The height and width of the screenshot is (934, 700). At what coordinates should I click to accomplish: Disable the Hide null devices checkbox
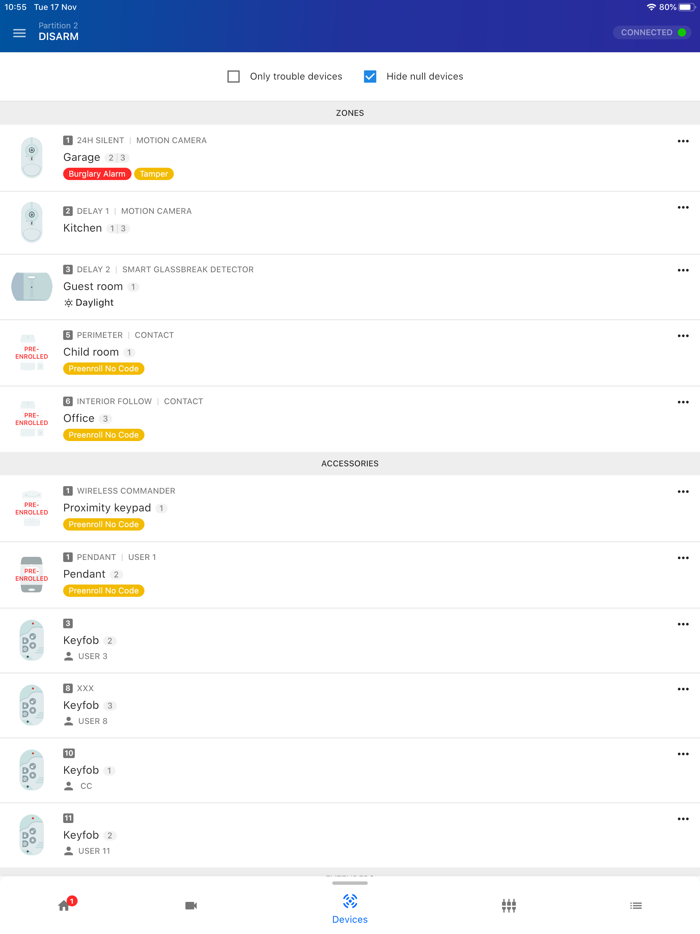[x=369, y=76]
